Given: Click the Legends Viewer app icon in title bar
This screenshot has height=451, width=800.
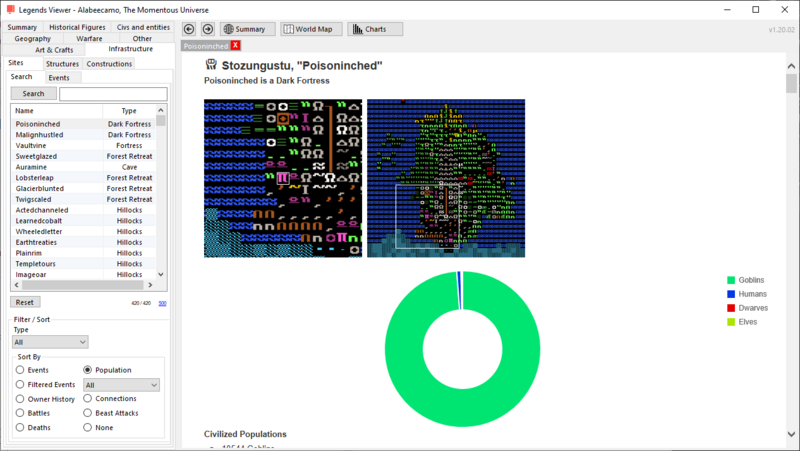Looking at the screenshot, I should click(10, 9).
